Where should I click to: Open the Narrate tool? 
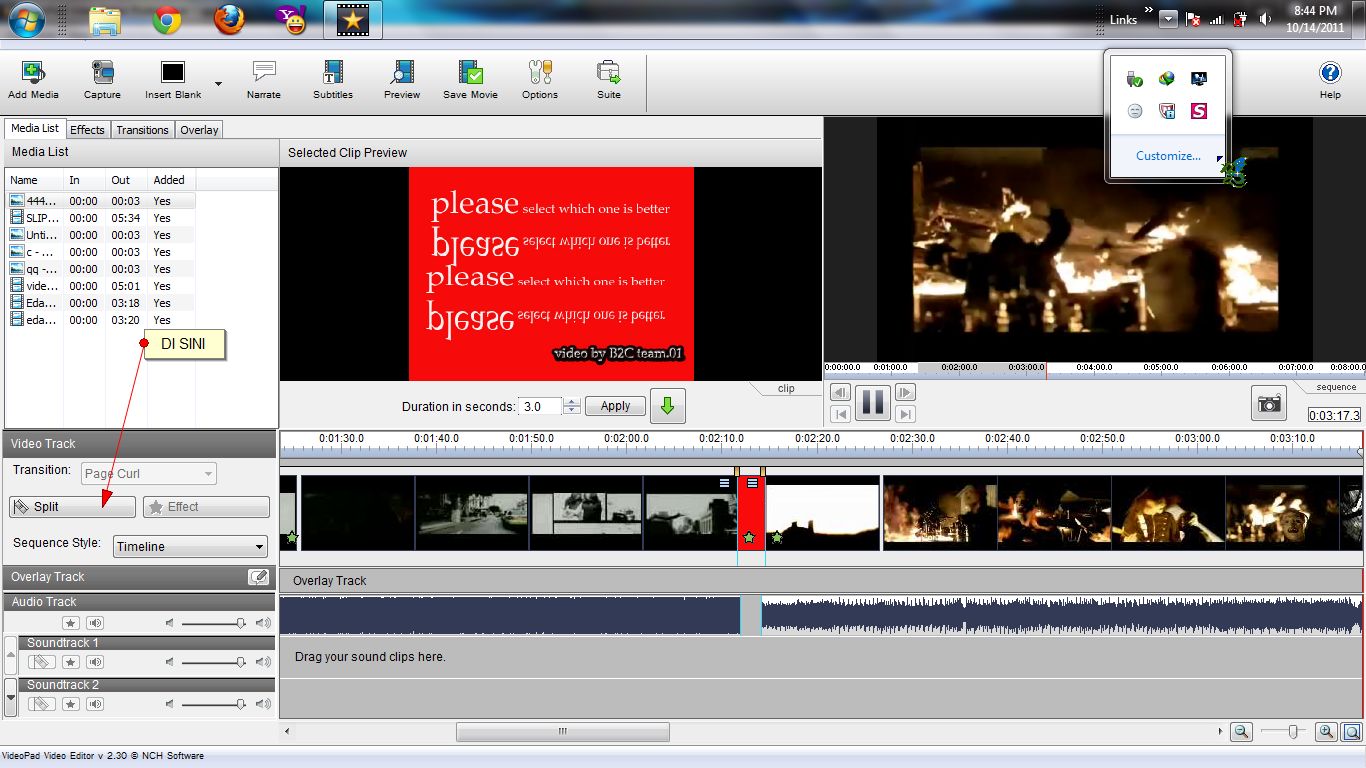point(263,80)
